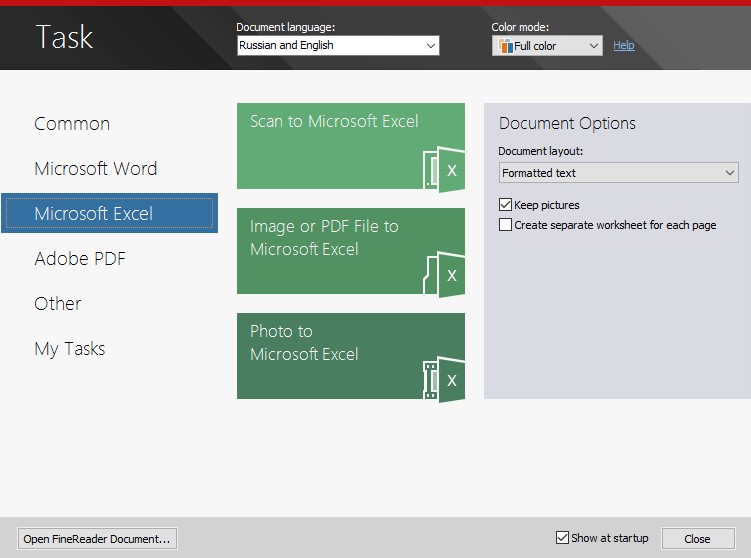751x558 pixels.
Task: Select the Common task category
Action: (72, 124)
